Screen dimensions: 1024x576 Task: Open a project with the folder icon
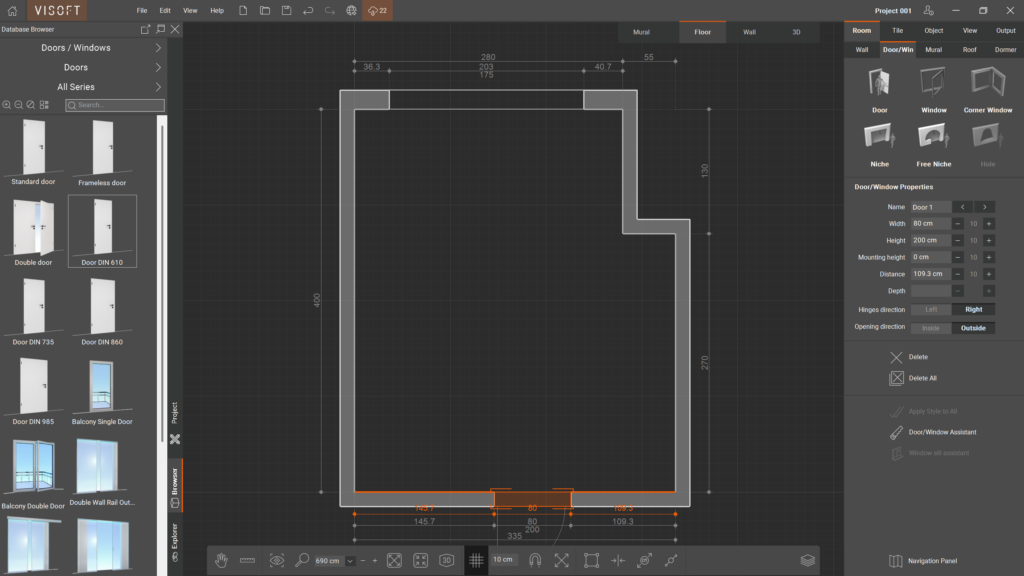[x=264, y=10]
